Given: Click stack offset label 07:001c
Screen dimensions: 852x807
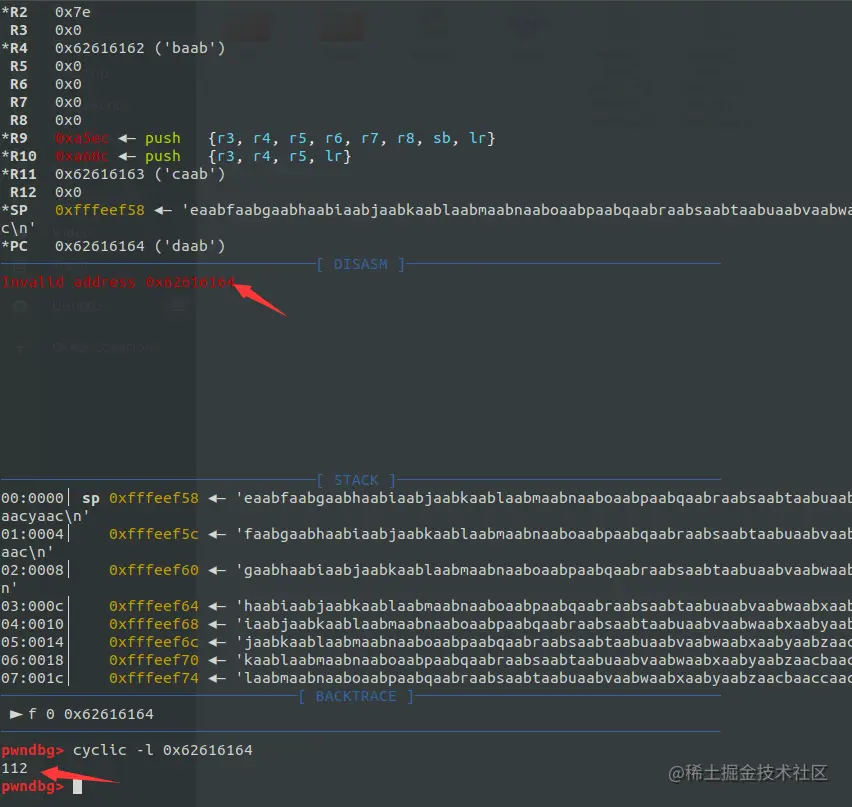Looking at the screenshot, I should [33, 678].
